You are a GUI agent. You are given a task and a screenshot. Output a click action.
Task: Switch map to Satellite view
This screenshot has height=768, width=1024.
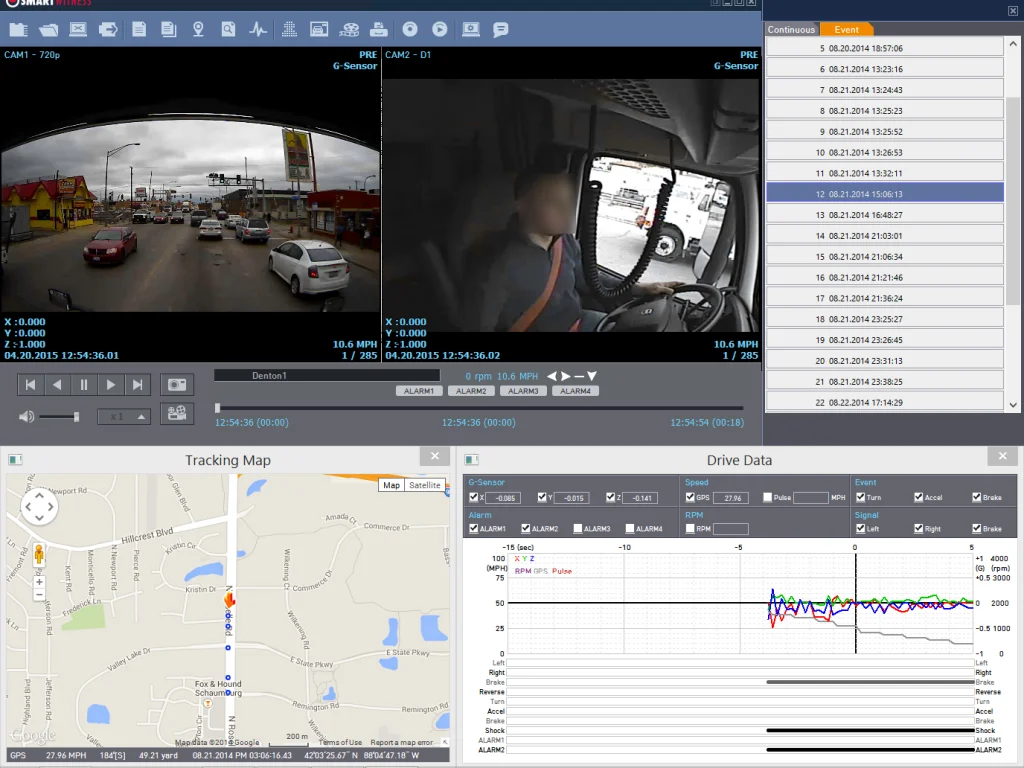click(x=425, y=485)
